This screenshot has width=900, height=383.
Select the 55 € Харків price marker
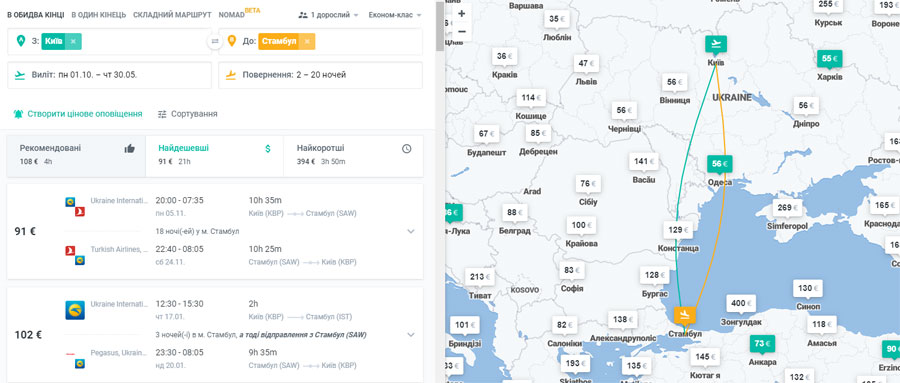click(x=830, y=59)
